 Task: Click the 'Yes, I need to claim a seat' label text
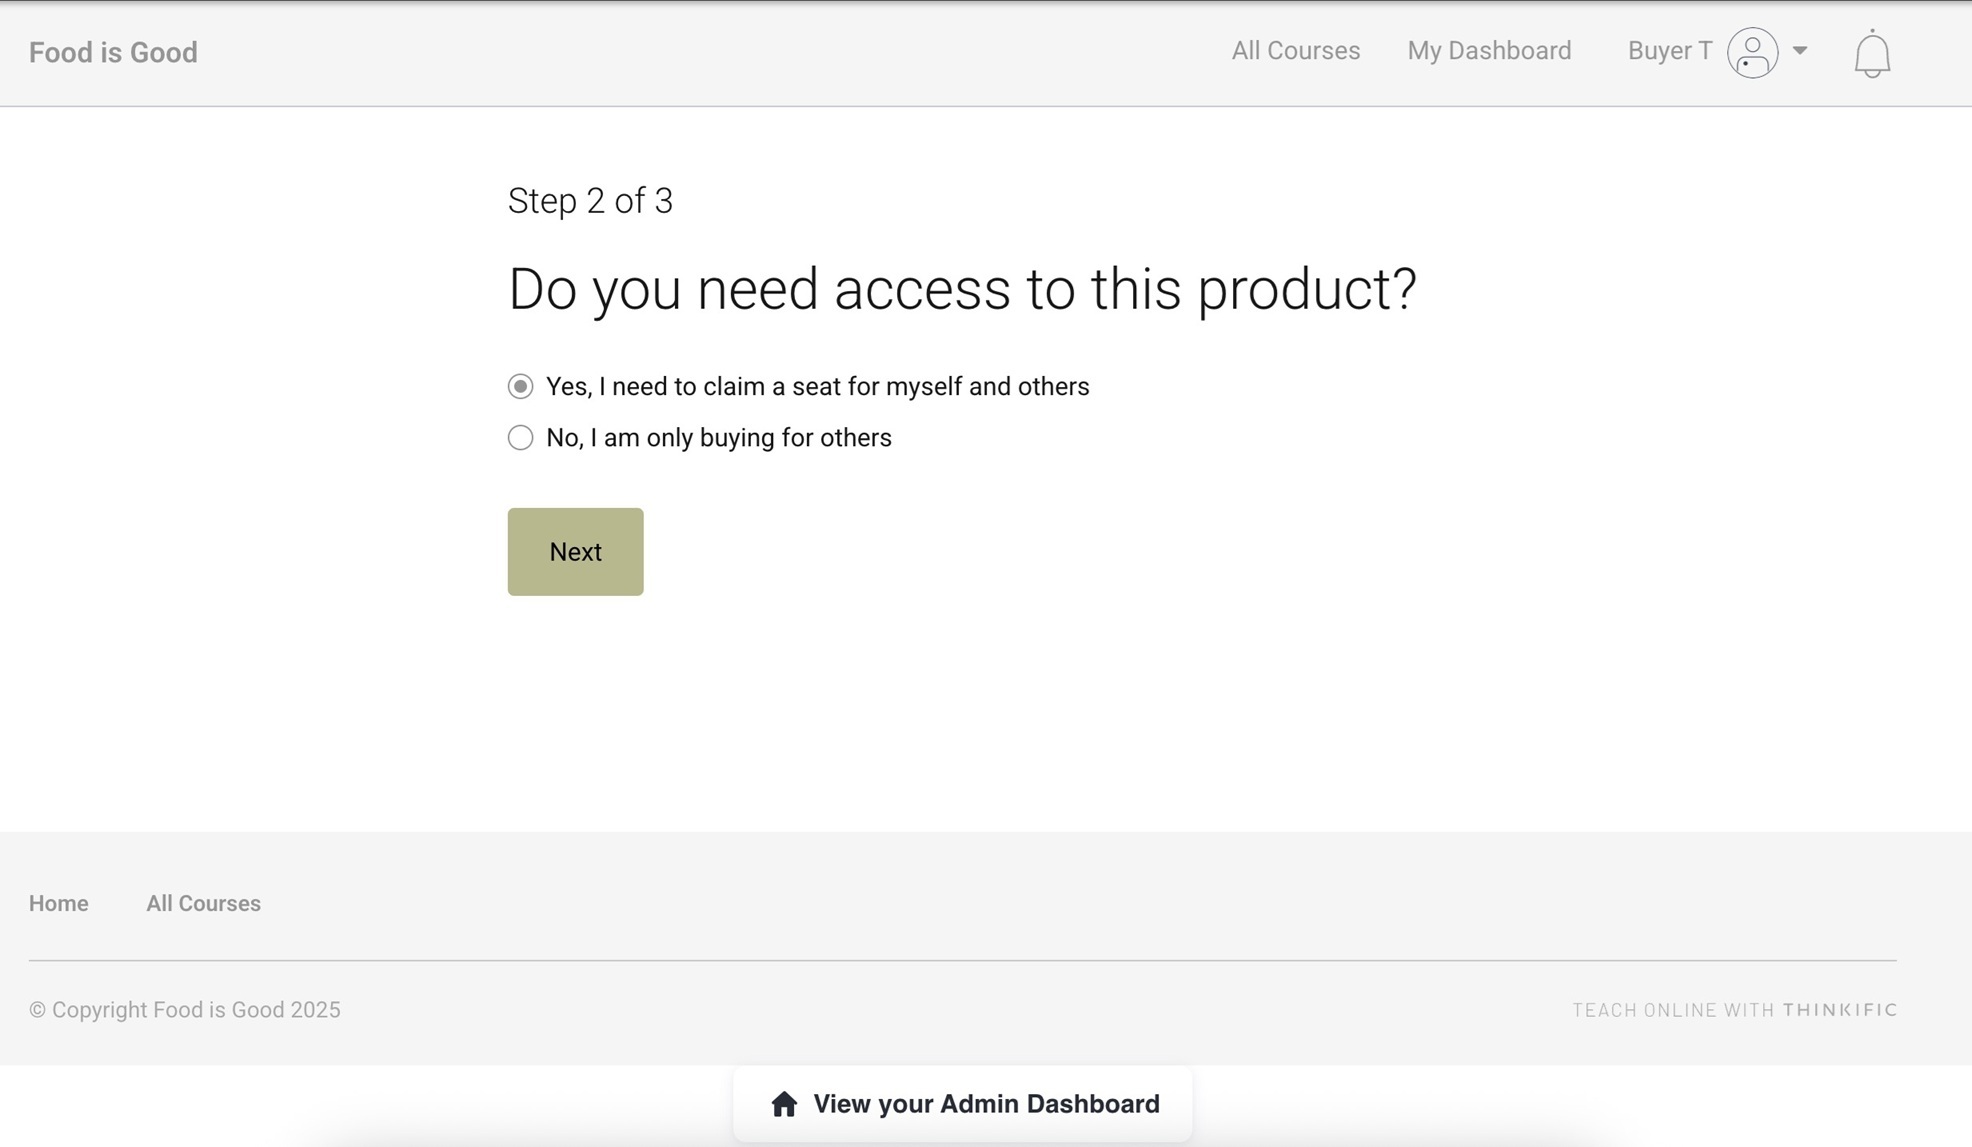(x=817, y=386)
